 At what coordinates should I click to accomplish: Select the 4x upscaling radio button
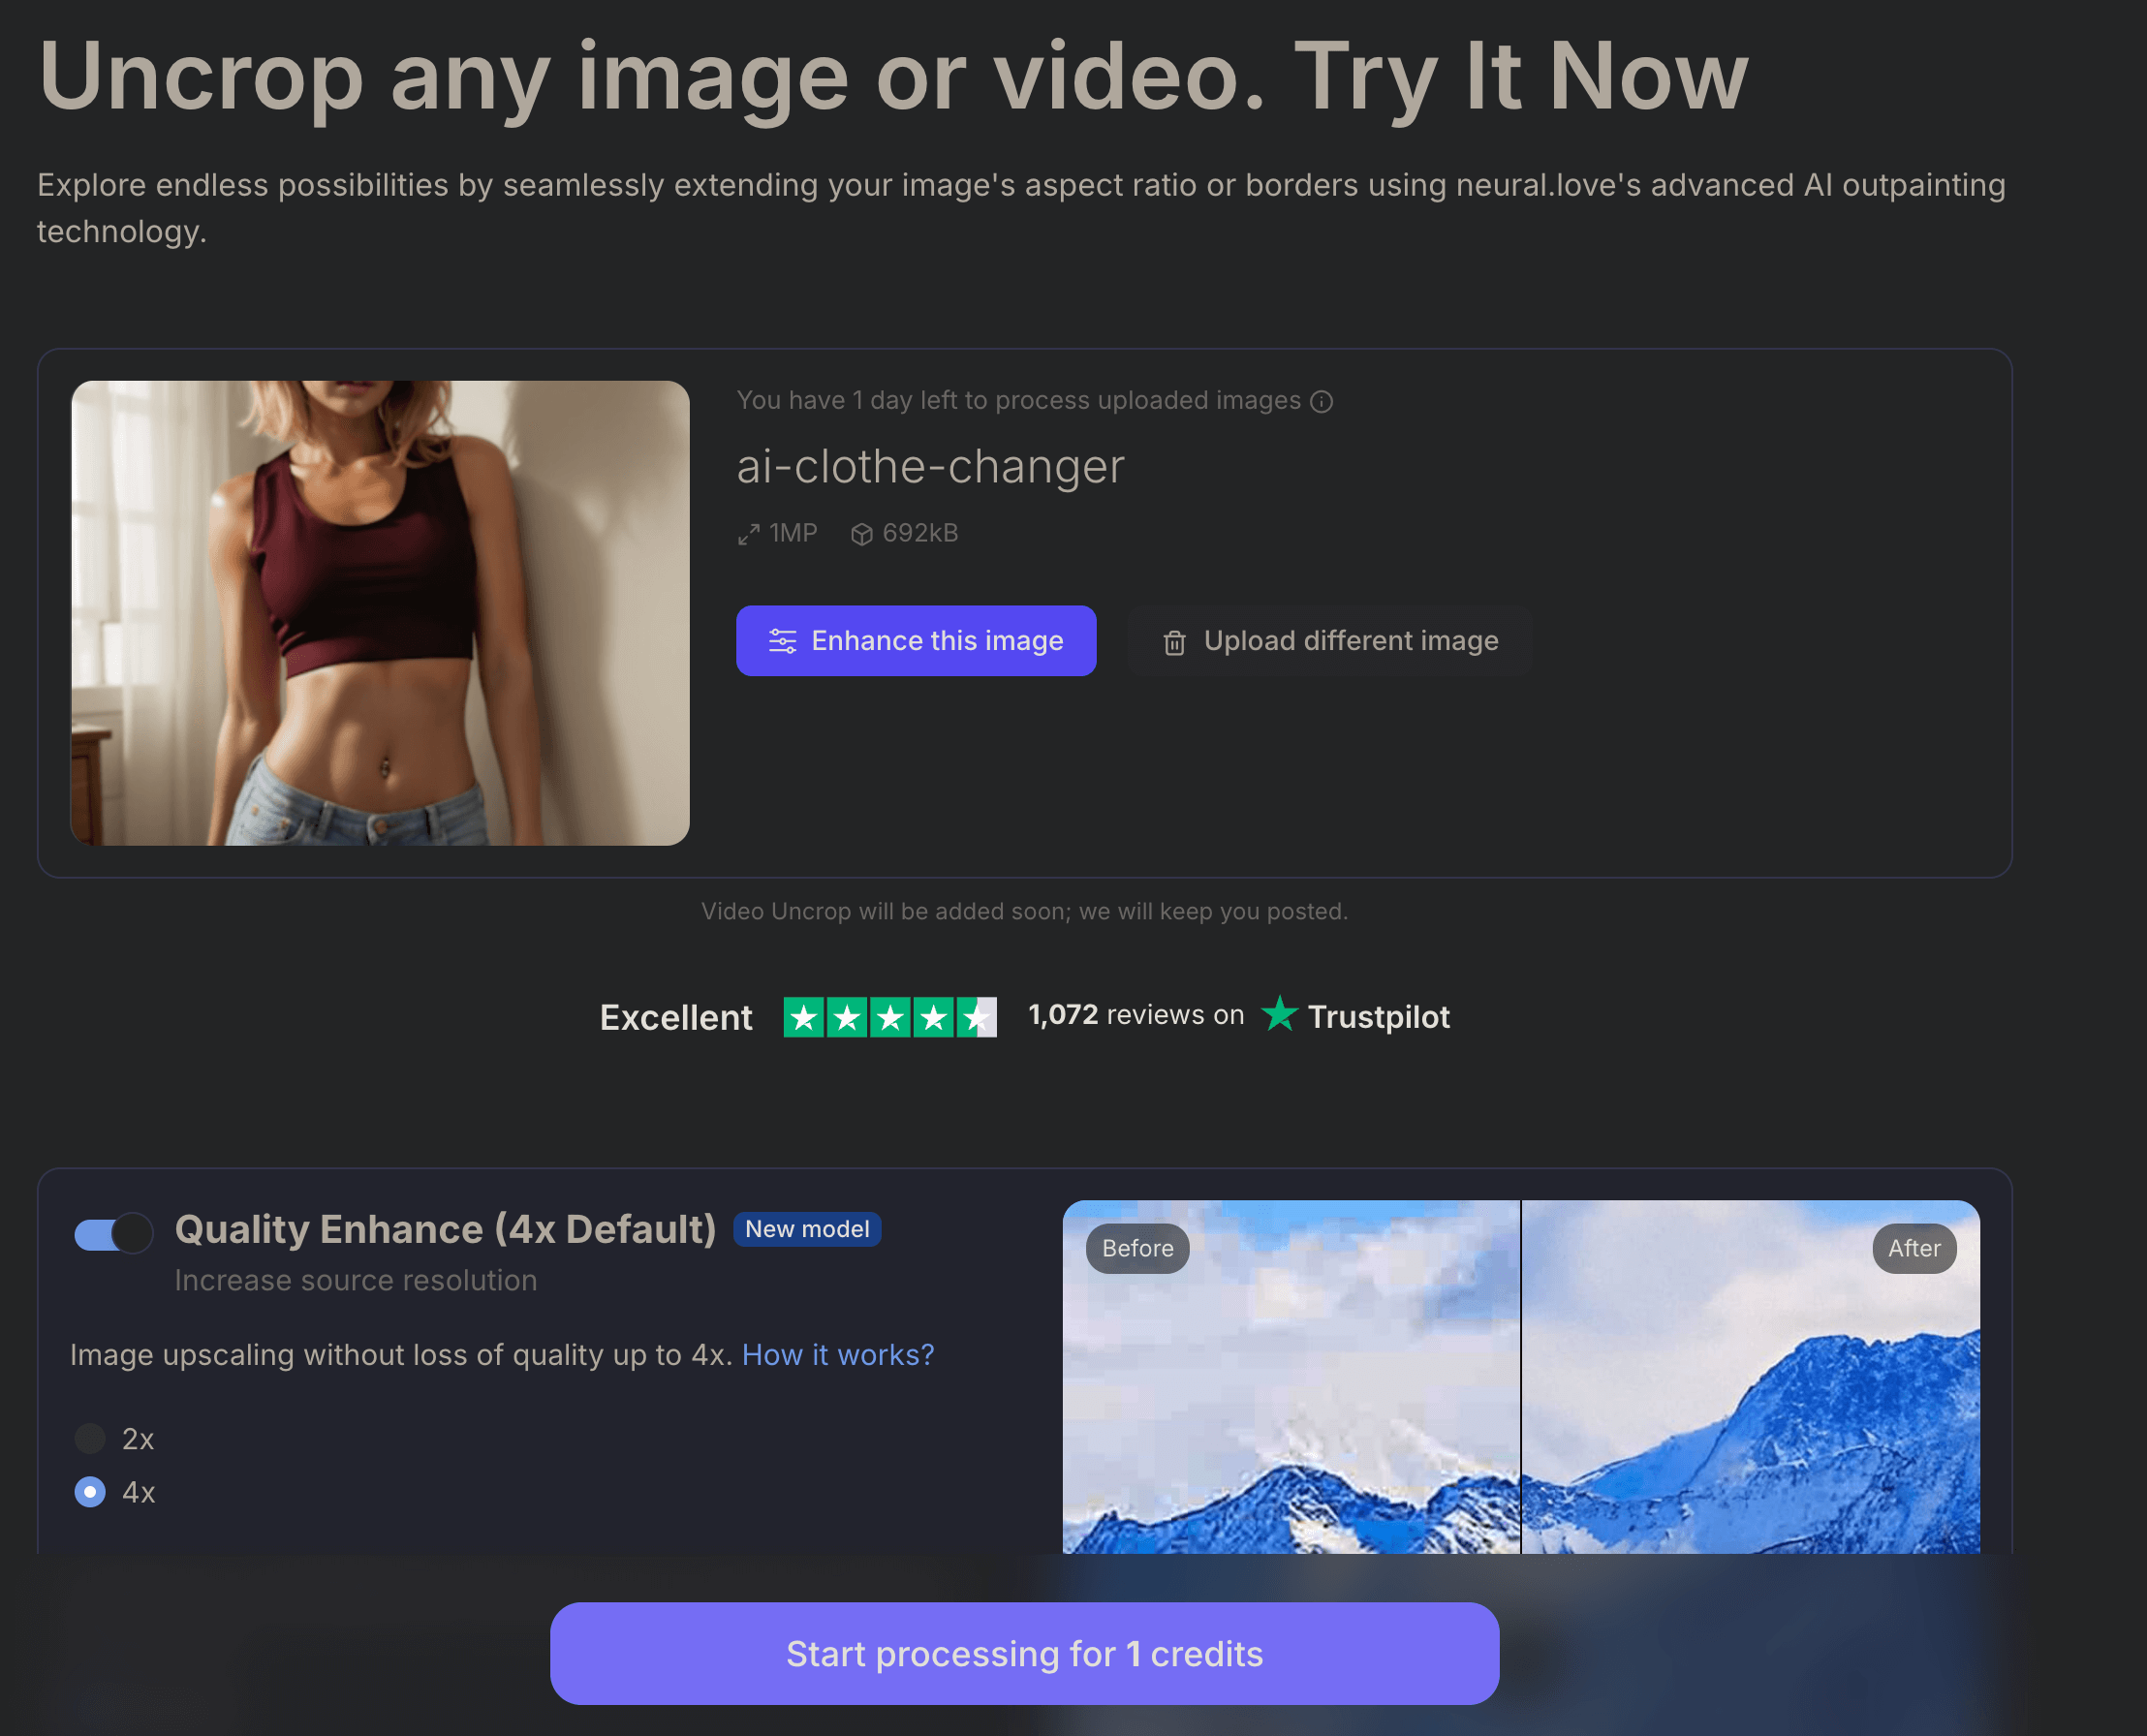pos(88,1492)
